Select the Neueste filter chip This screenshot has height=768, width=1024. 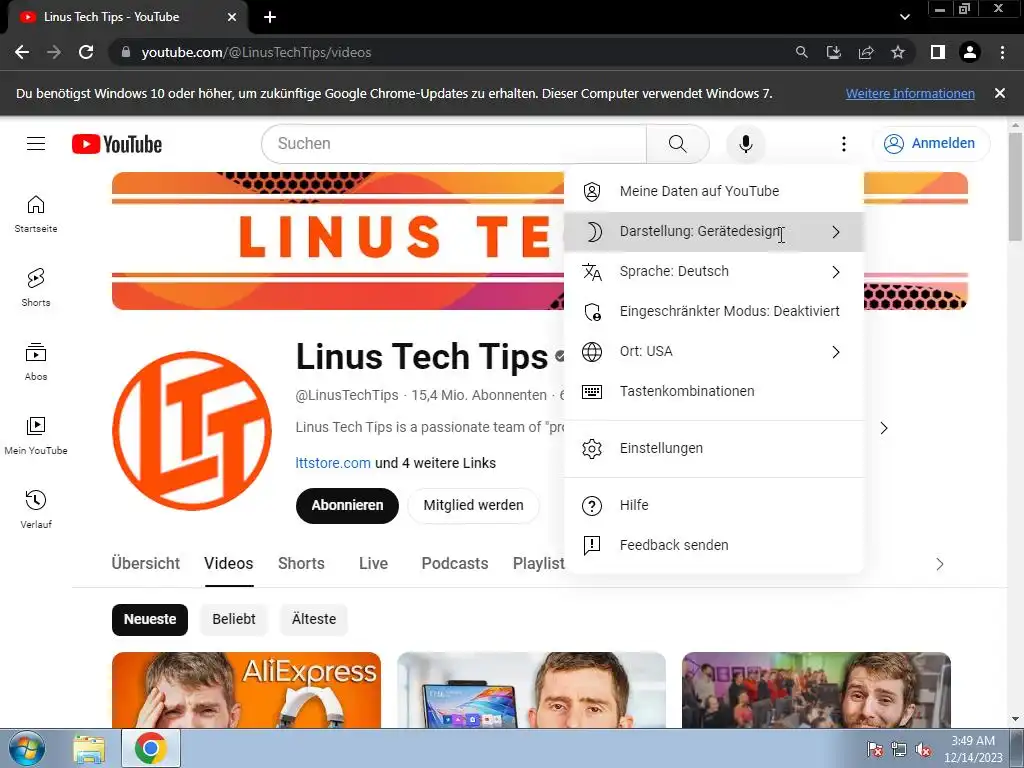150,620
